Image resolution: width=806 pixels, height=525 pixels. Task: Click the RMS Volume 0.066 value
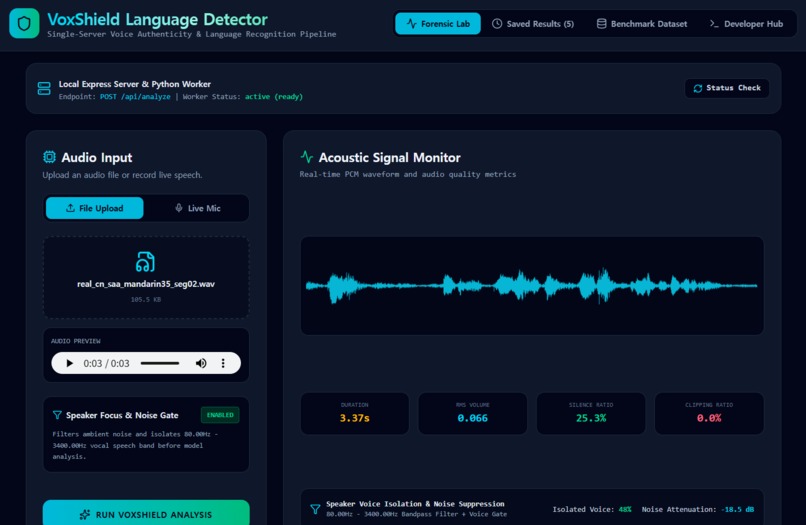point(472,418)
